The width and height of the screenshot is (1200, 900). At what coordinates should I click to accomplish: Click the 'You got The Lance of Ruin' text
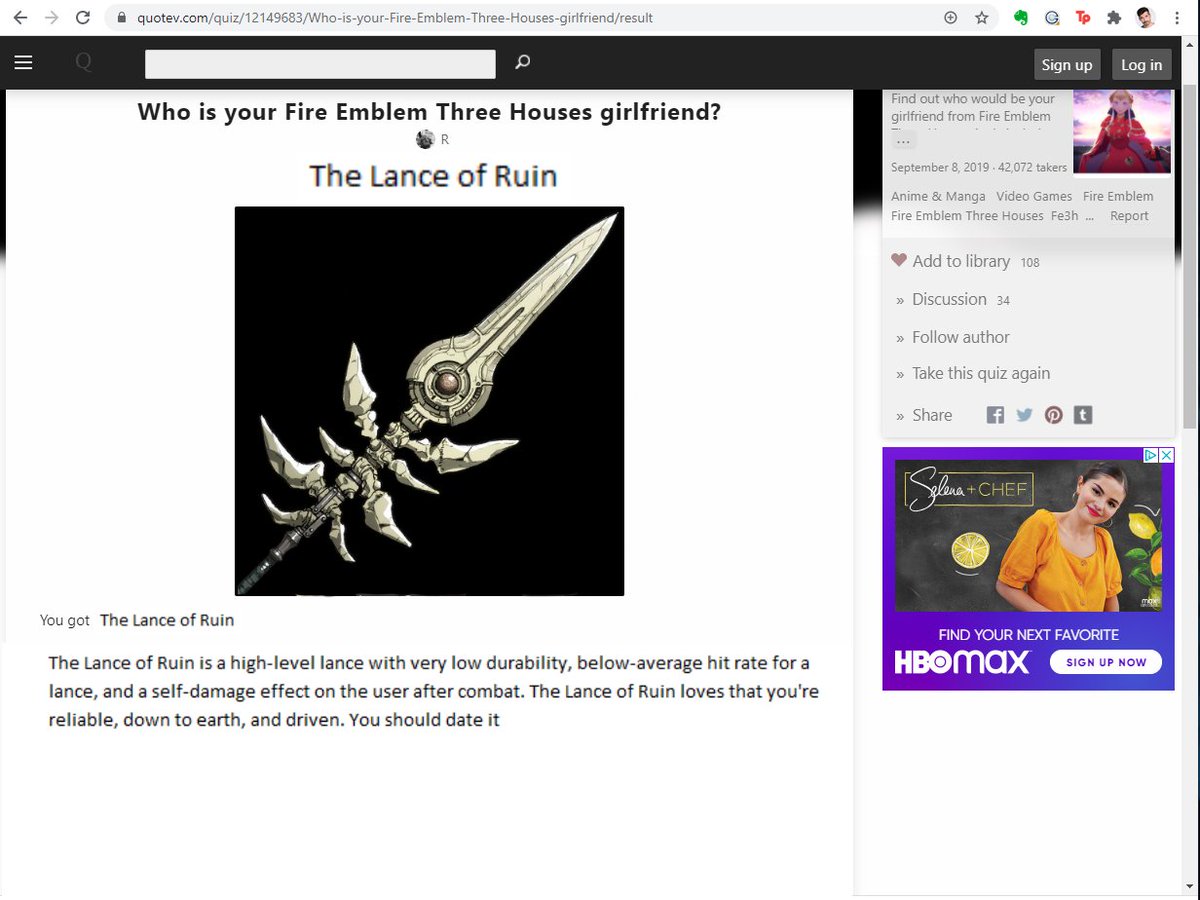[x=137, y=620]
